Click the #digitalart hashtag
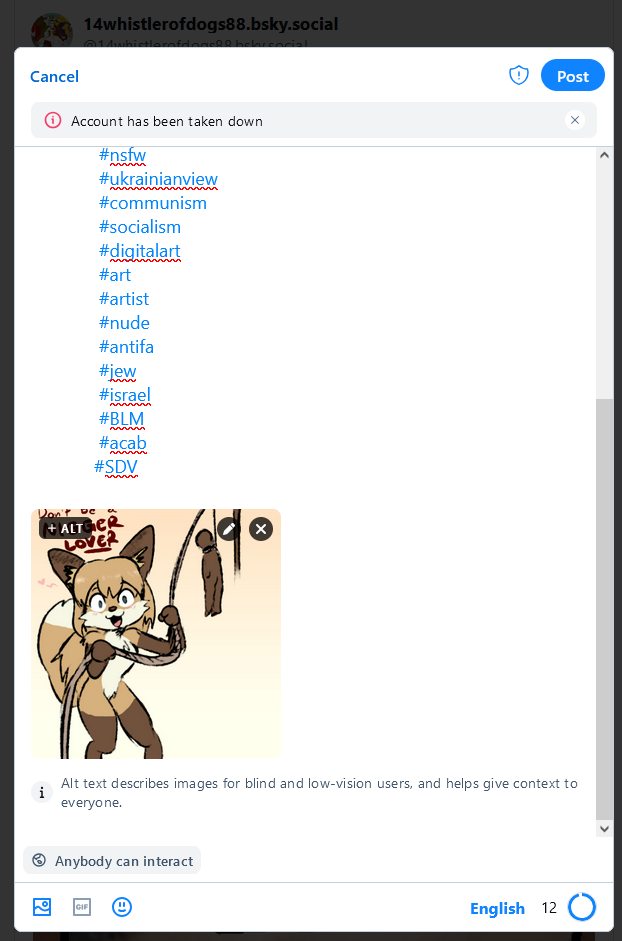This screenshot has width=622, height=941. click(x=140, y=251)
